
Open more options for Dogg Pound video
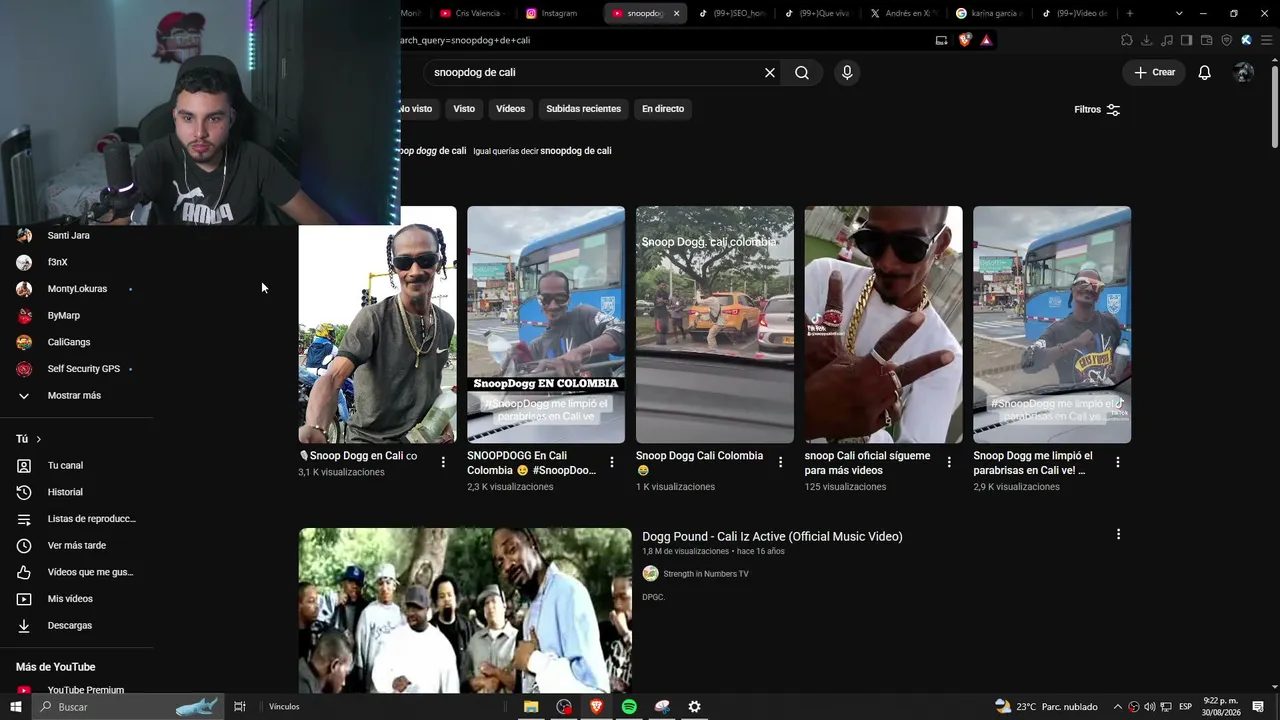tap(1118, 535)
